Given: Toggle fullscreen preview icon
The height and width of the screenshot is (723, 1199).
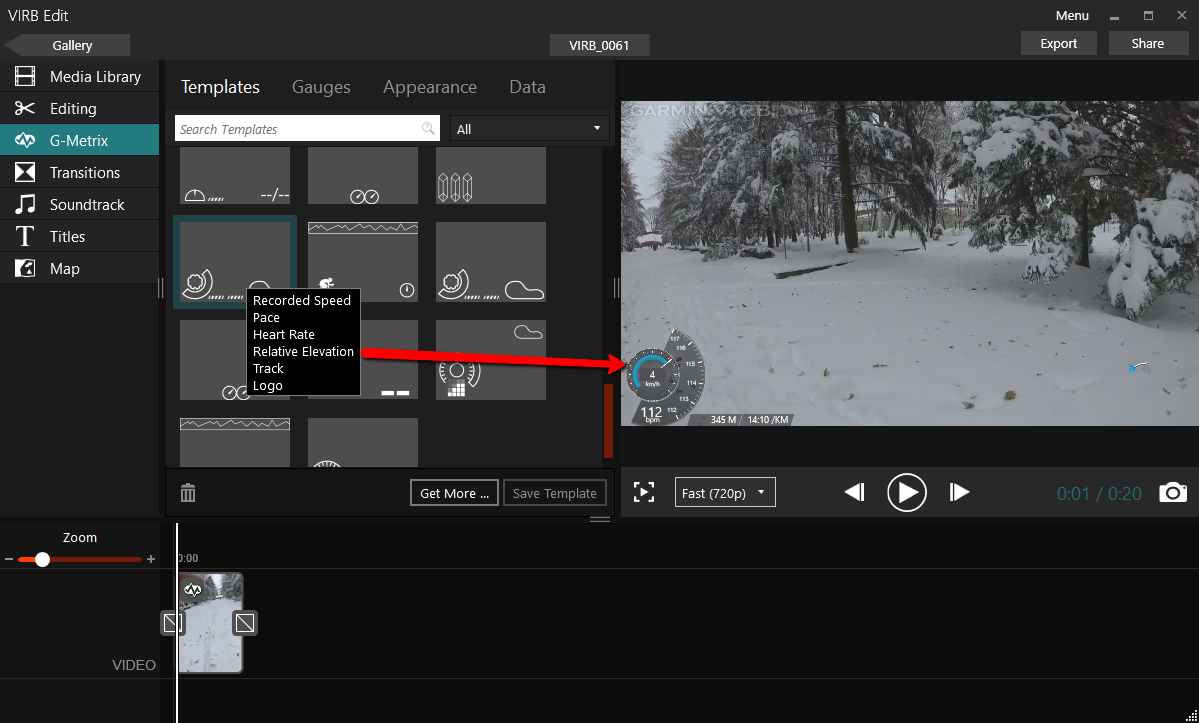Looking at the screenshot, I should (x=644, y=492).
